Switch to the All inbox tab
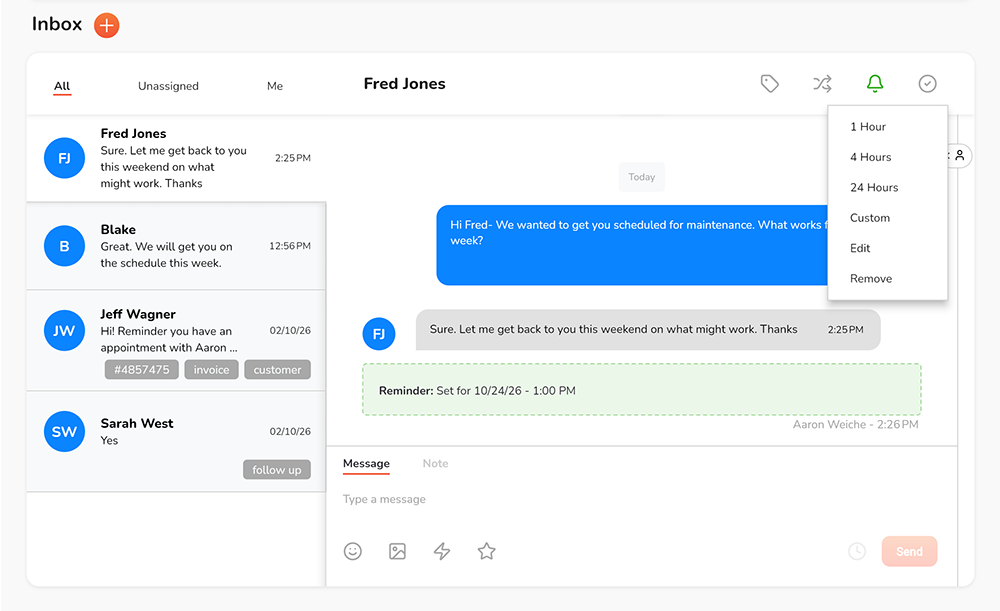 pos(62,86)
